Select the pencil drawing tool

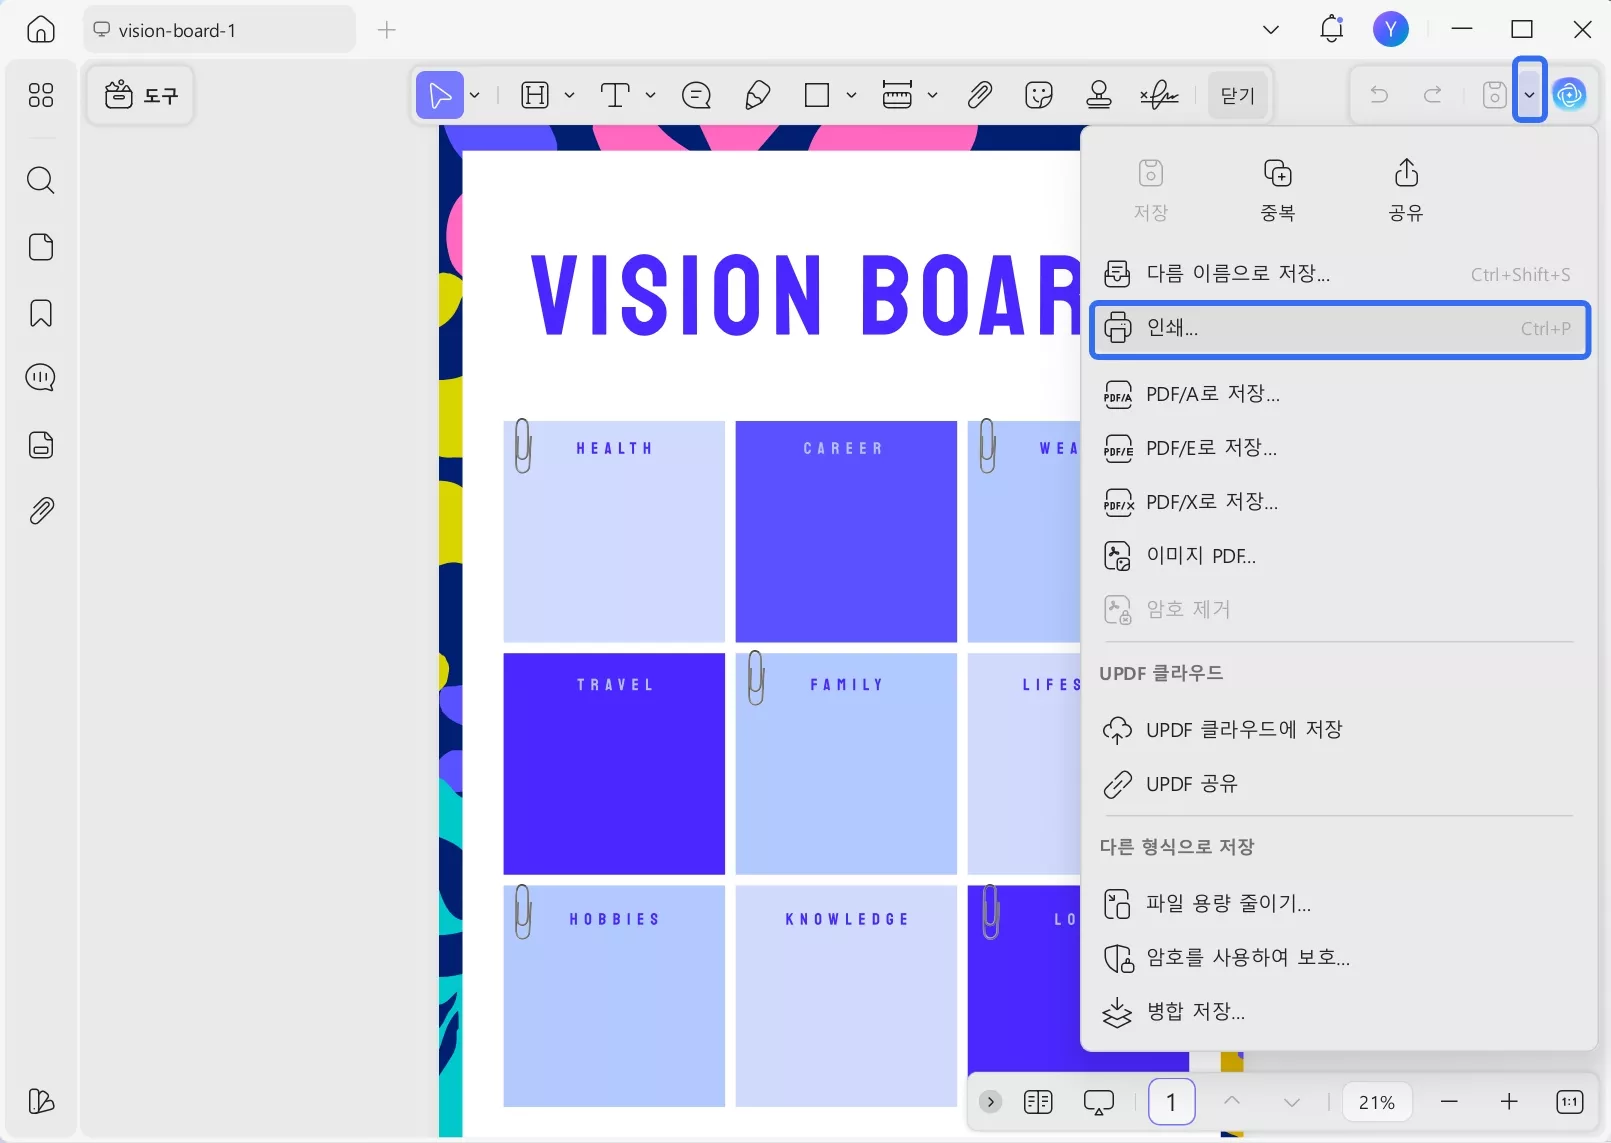tap(758, 95)
